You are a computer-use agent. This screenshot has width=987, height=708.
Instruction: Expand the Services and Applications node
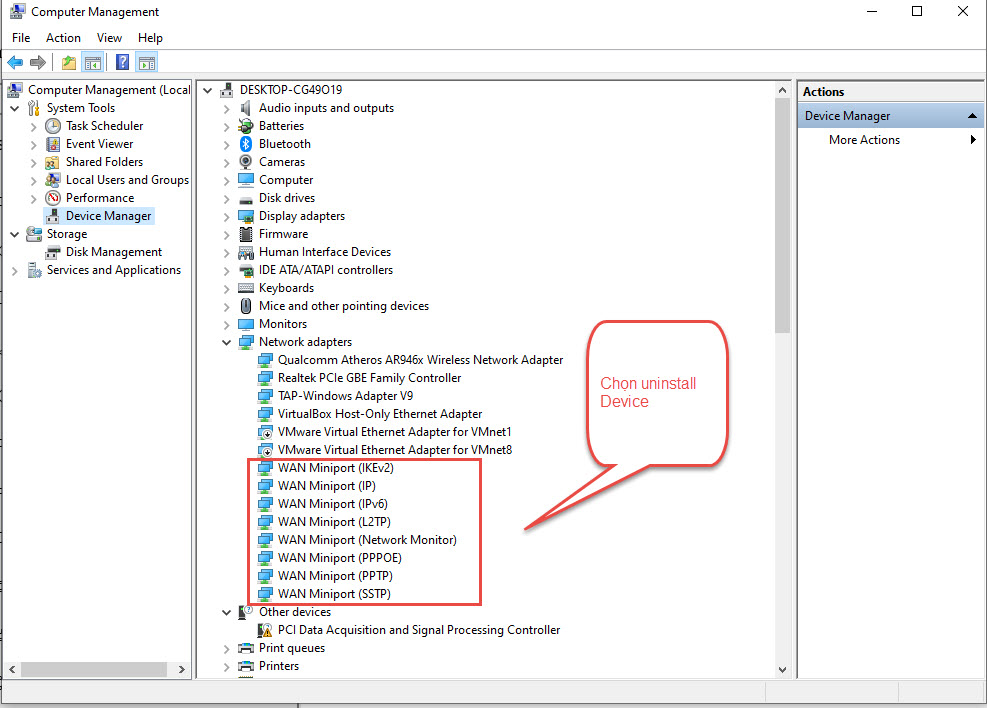15,271
